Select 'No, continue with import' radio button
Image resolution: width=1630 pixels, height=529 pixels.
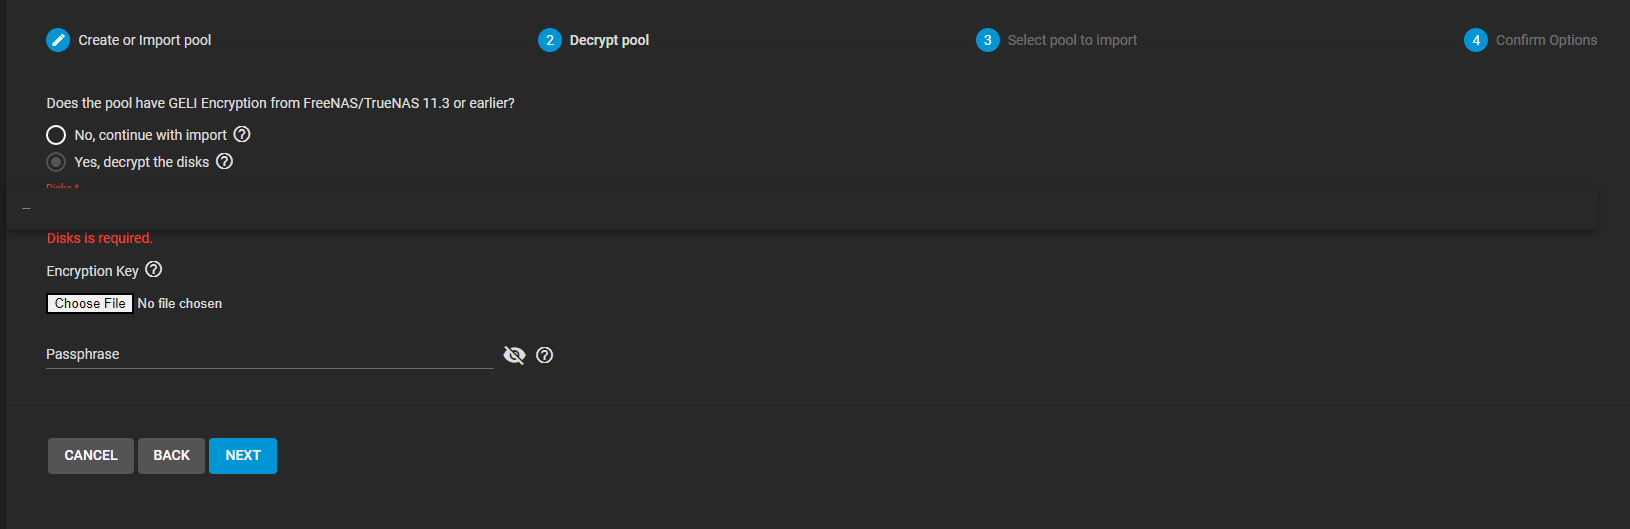(x=56, y=135)
